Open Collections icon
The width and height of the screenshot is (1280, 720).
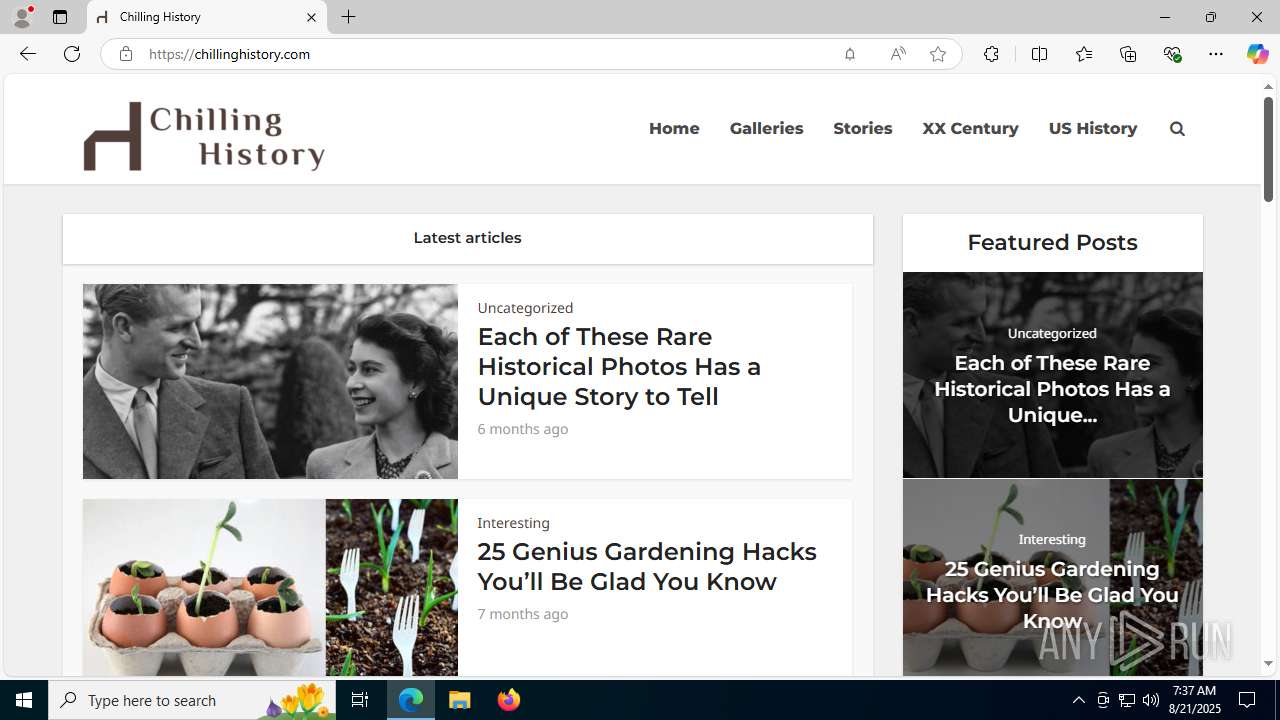1128,54
